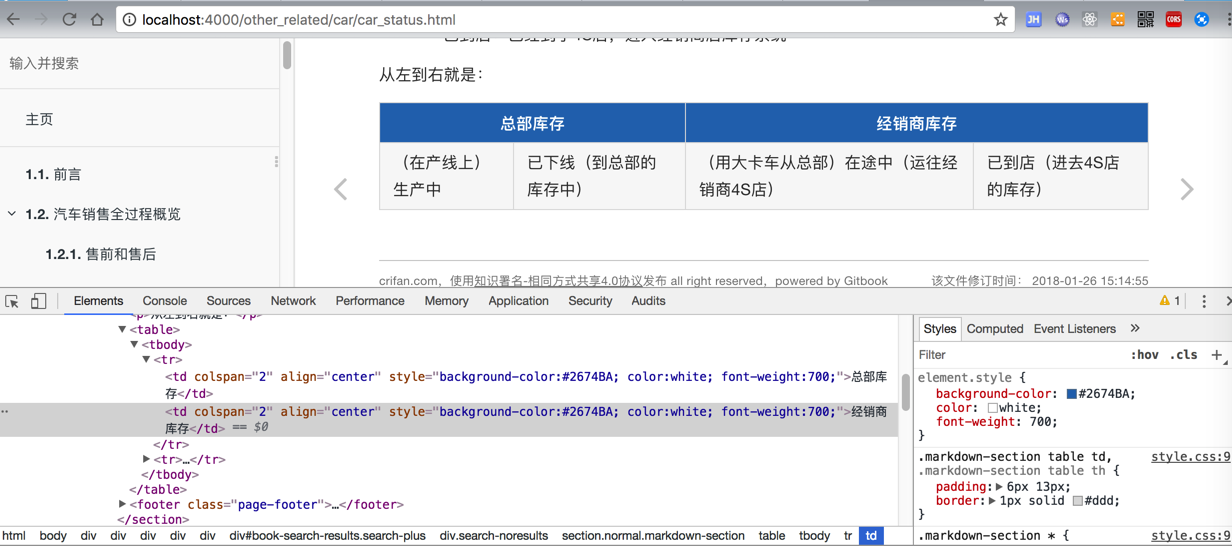Screen dimensions: 1232x546
Task: Toggle the :hov element state panel
Action: pos(1144,355)
